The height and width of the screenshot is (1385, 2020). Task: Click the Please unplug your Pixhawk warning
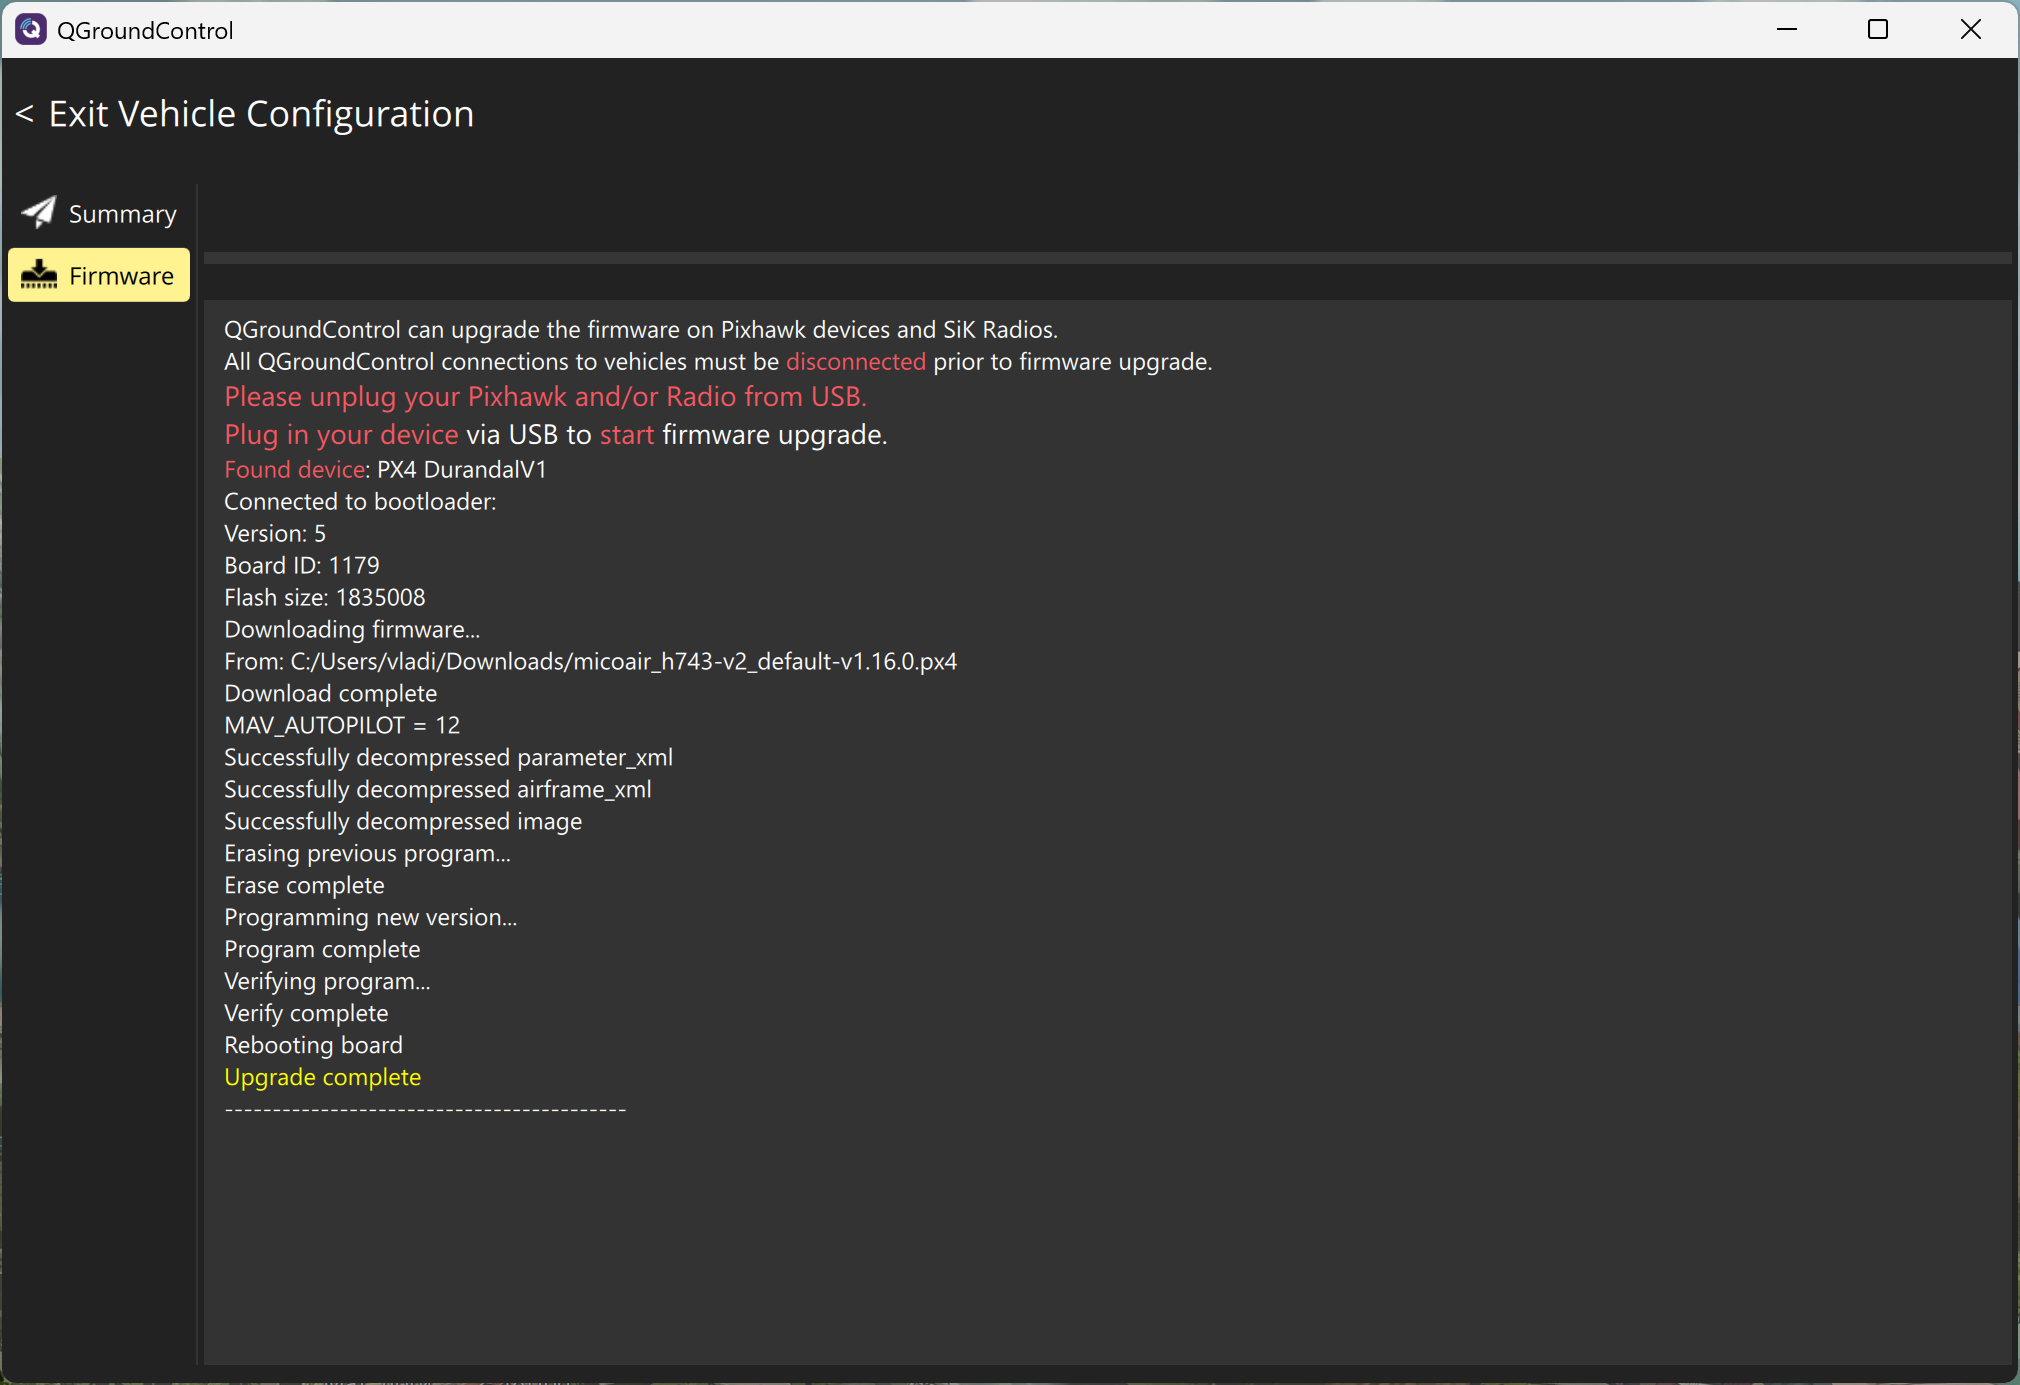545,397
